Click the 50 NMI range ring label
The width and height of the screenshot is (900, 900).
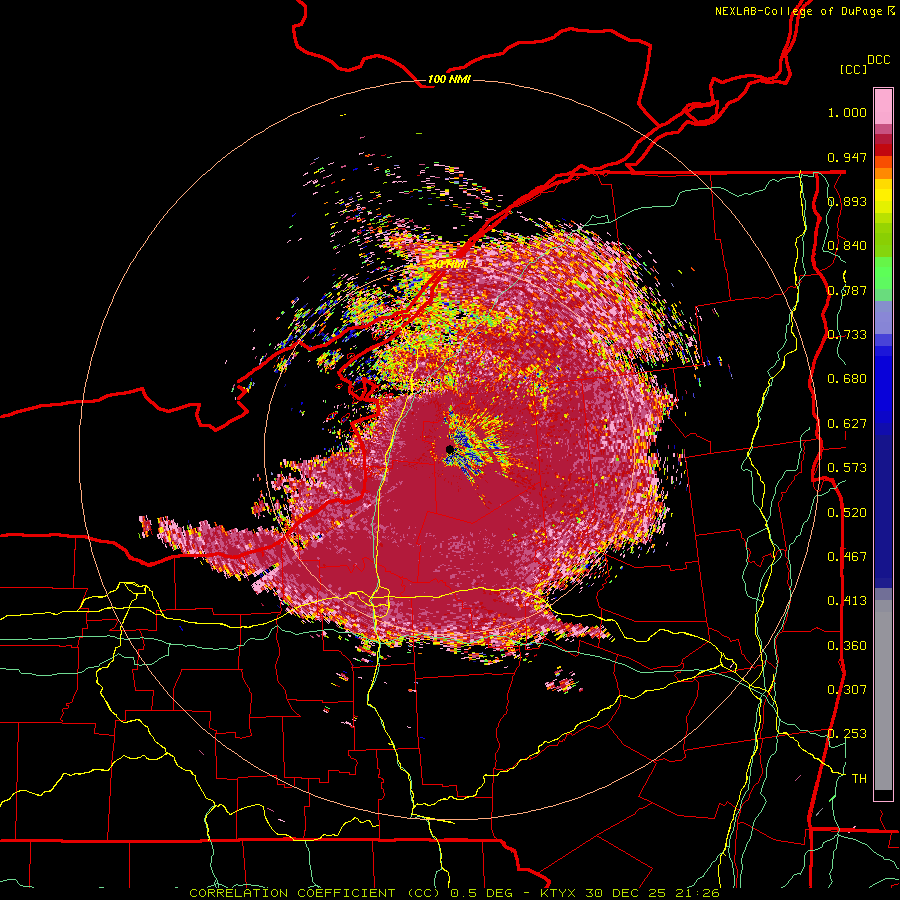(449, 264)
